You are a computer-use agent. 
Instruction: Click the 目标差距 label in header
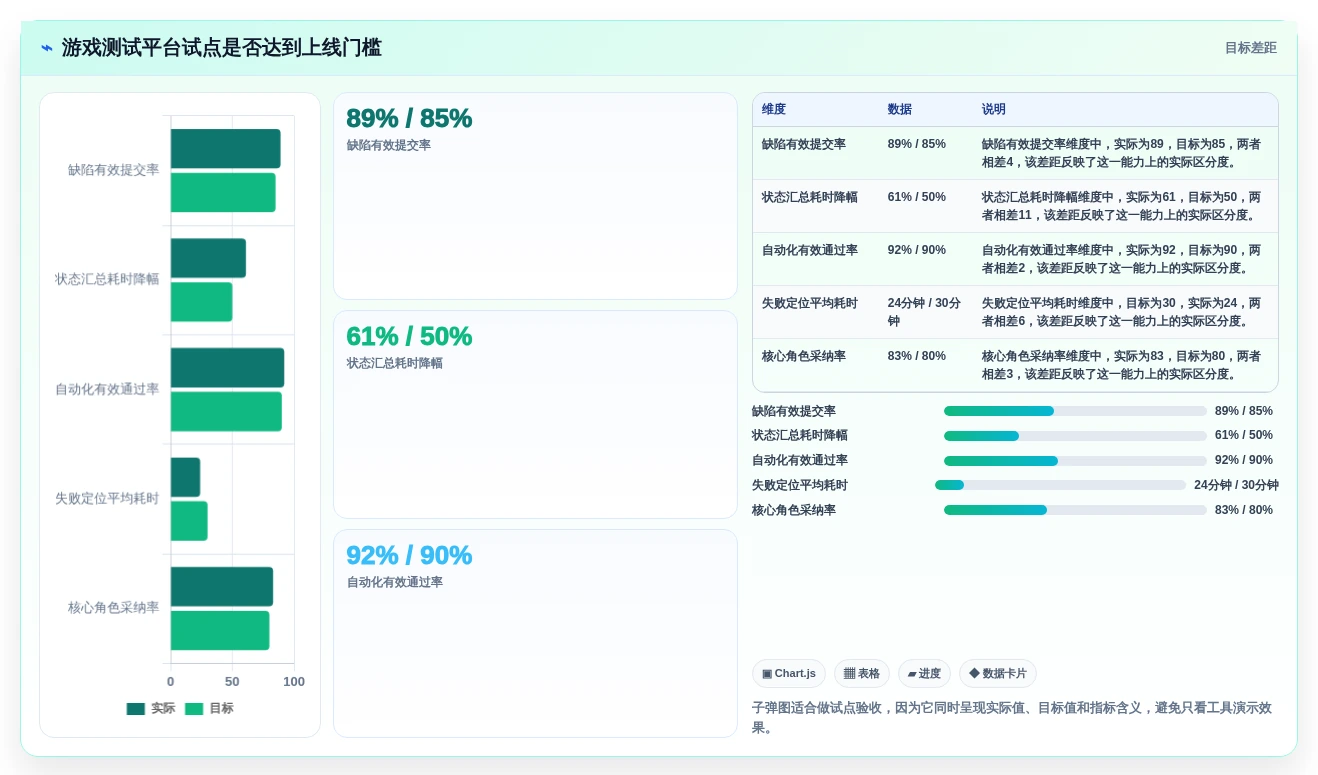point(1251,48)
